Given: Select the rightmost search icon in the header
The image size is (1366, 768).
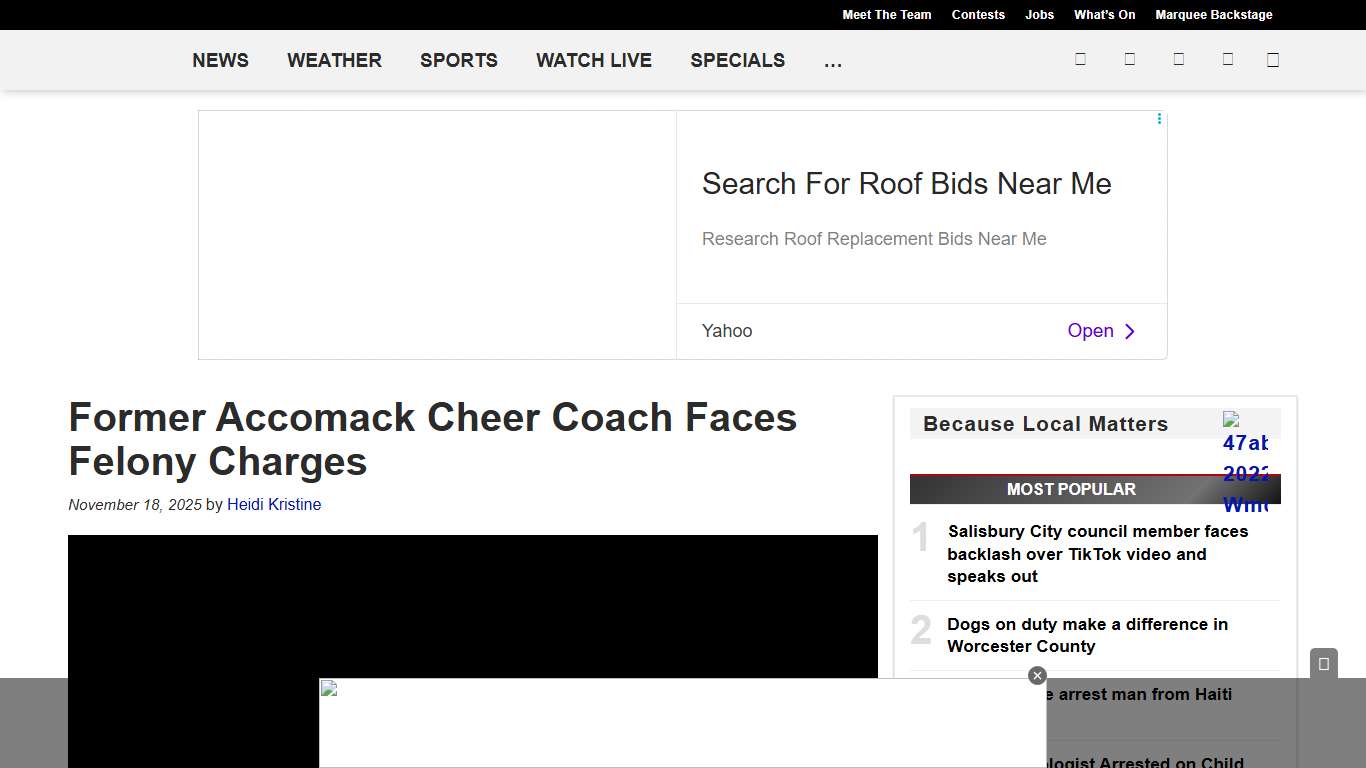Looking at the screenshot, I should coord(1272,59).
